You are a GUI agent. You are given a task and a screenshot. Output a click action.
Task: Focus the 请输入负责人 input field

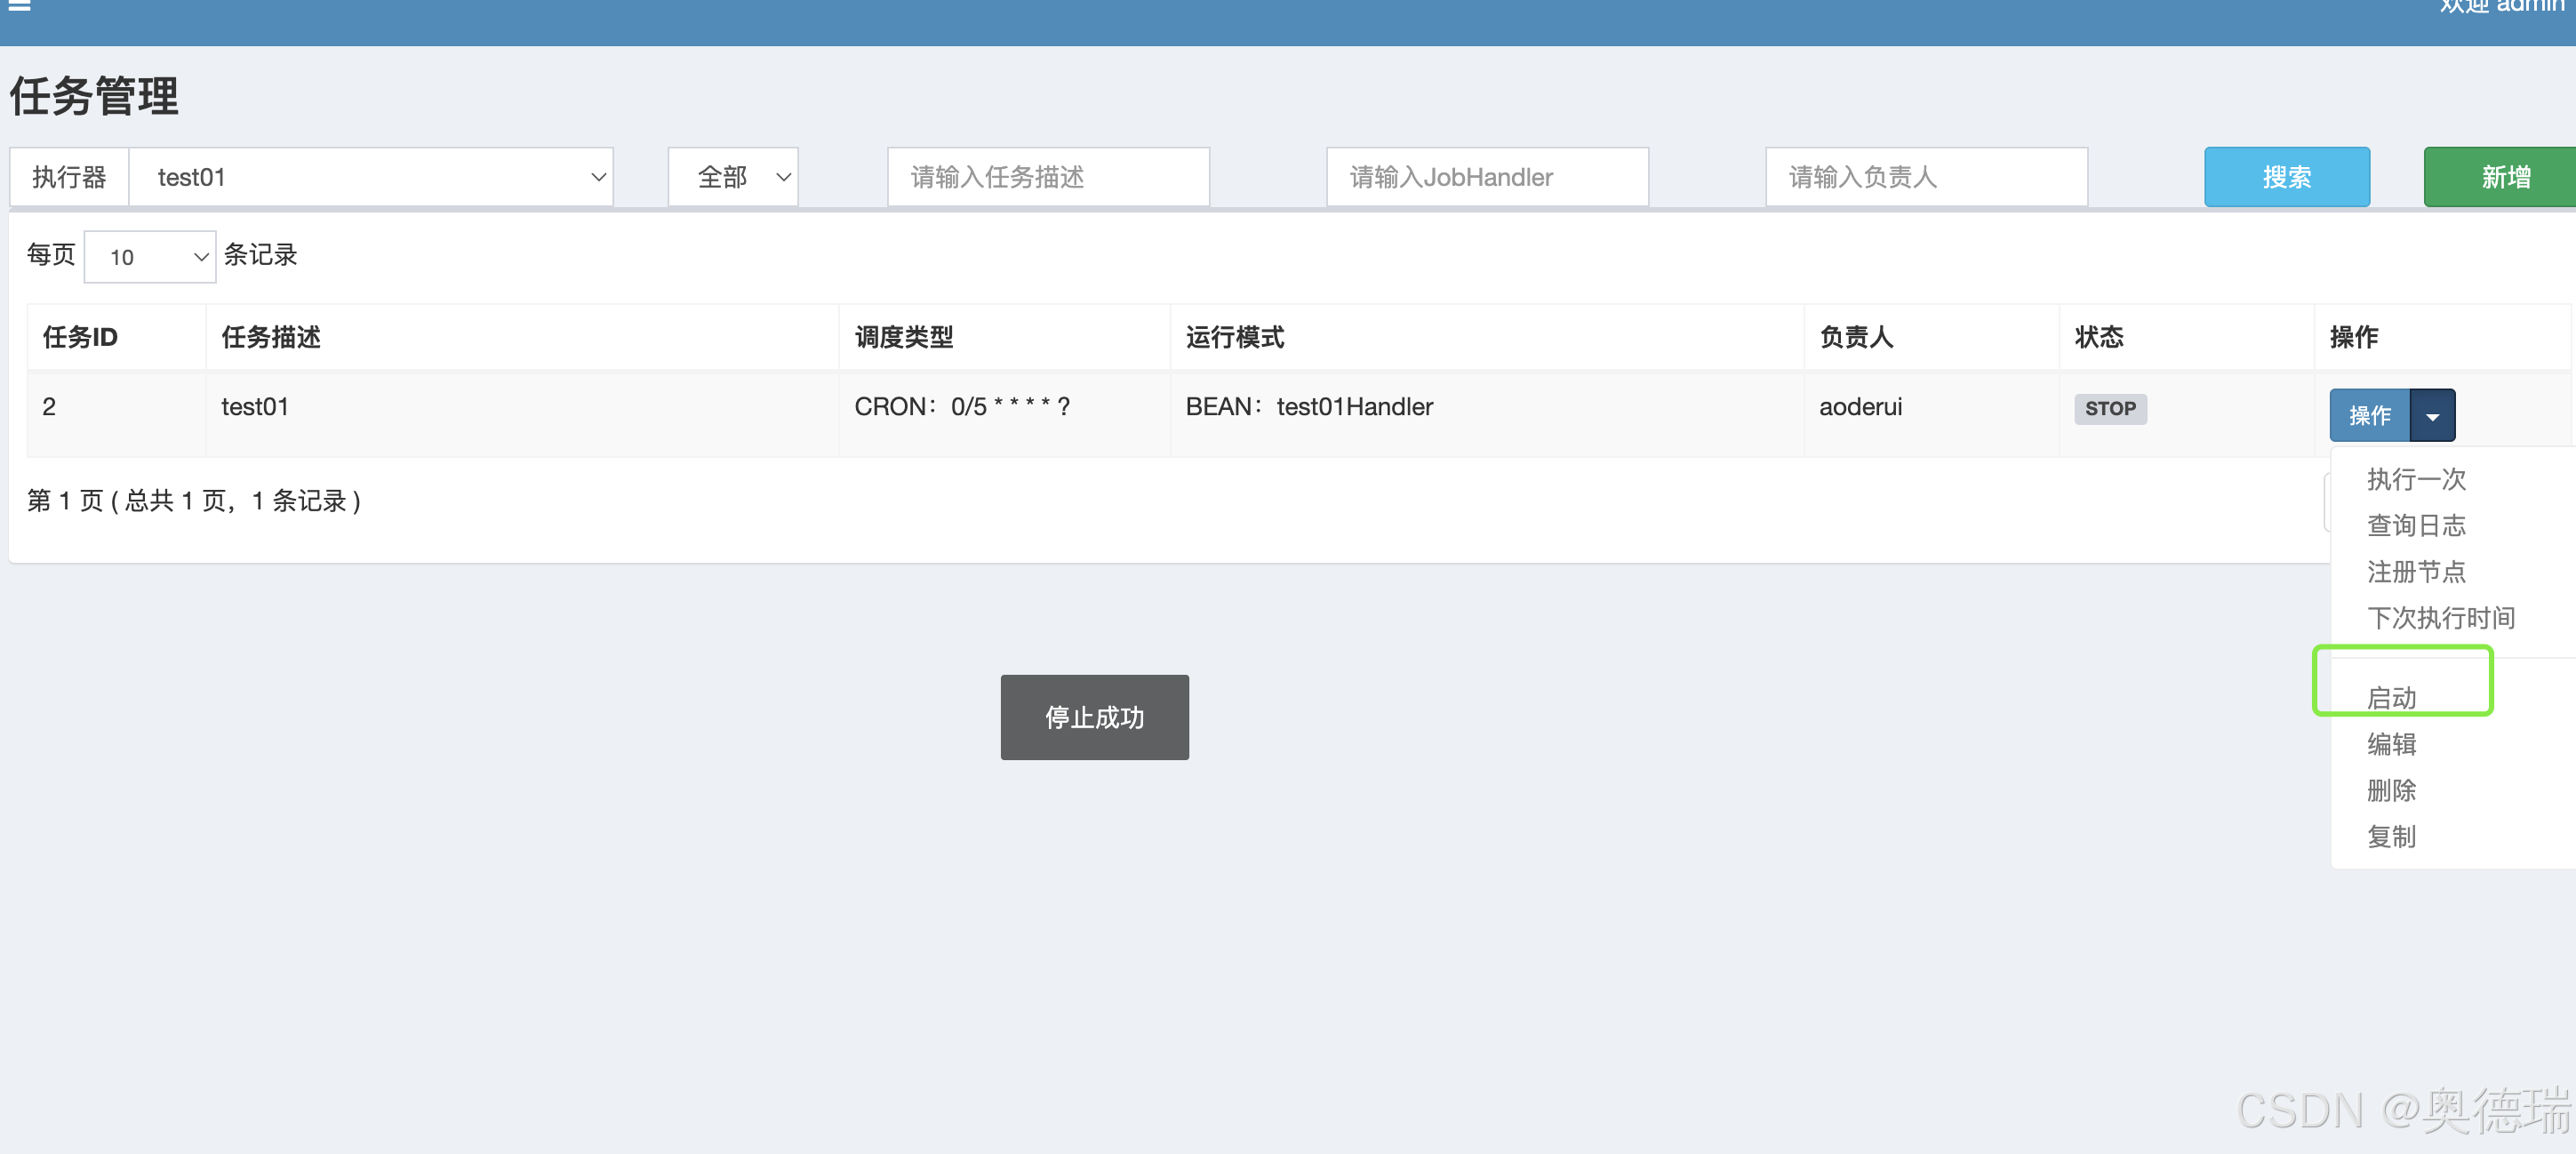click(x=1926, y=178)
